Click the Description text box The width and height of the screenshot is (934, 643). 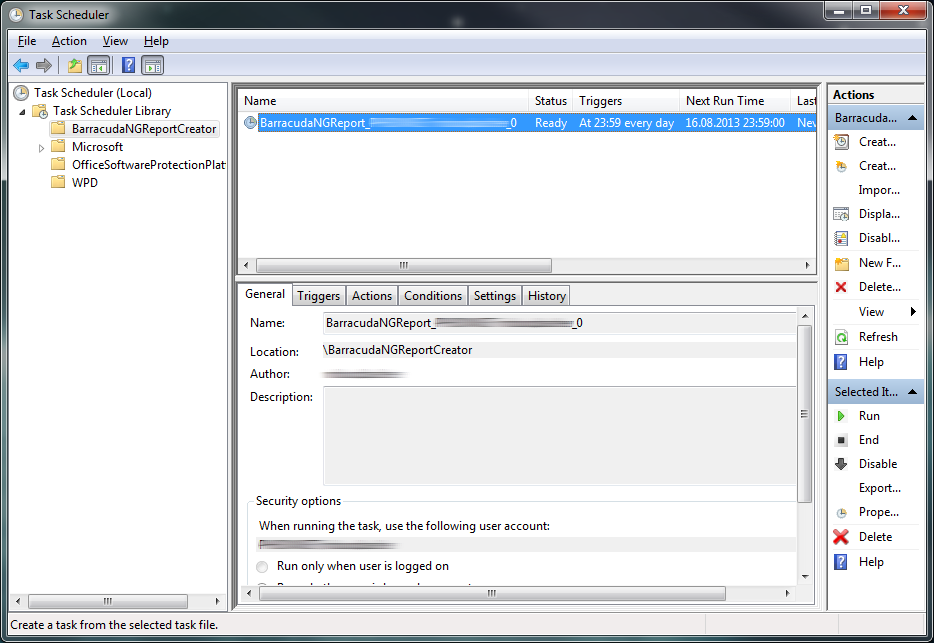(x=560, y=436)
